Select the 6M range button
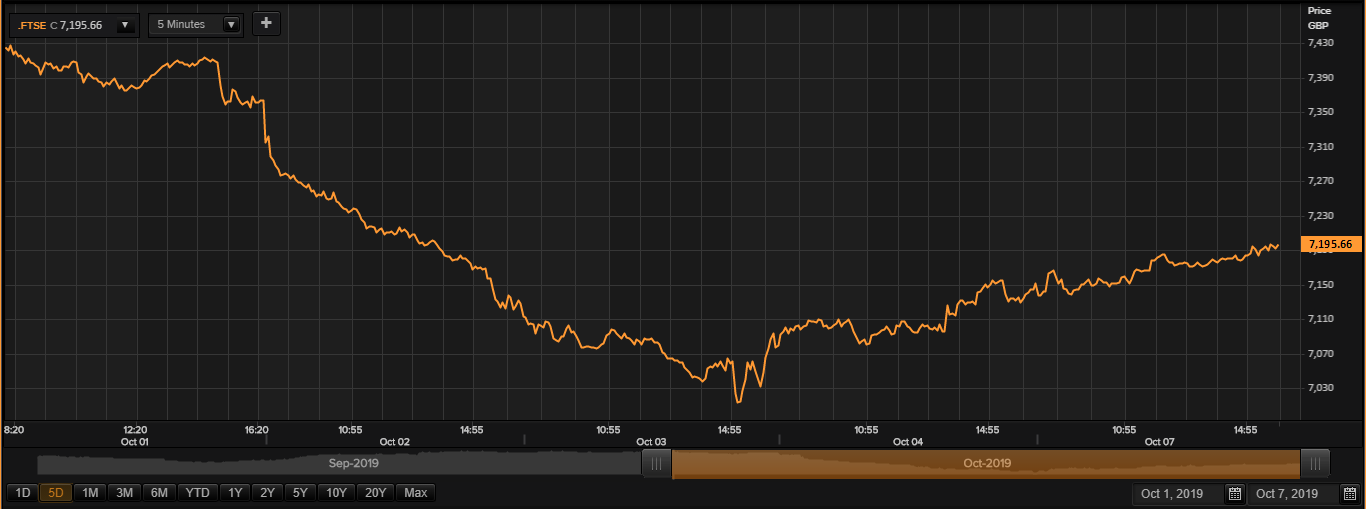Screen dimensions: 1366x509 pos(160,493)
